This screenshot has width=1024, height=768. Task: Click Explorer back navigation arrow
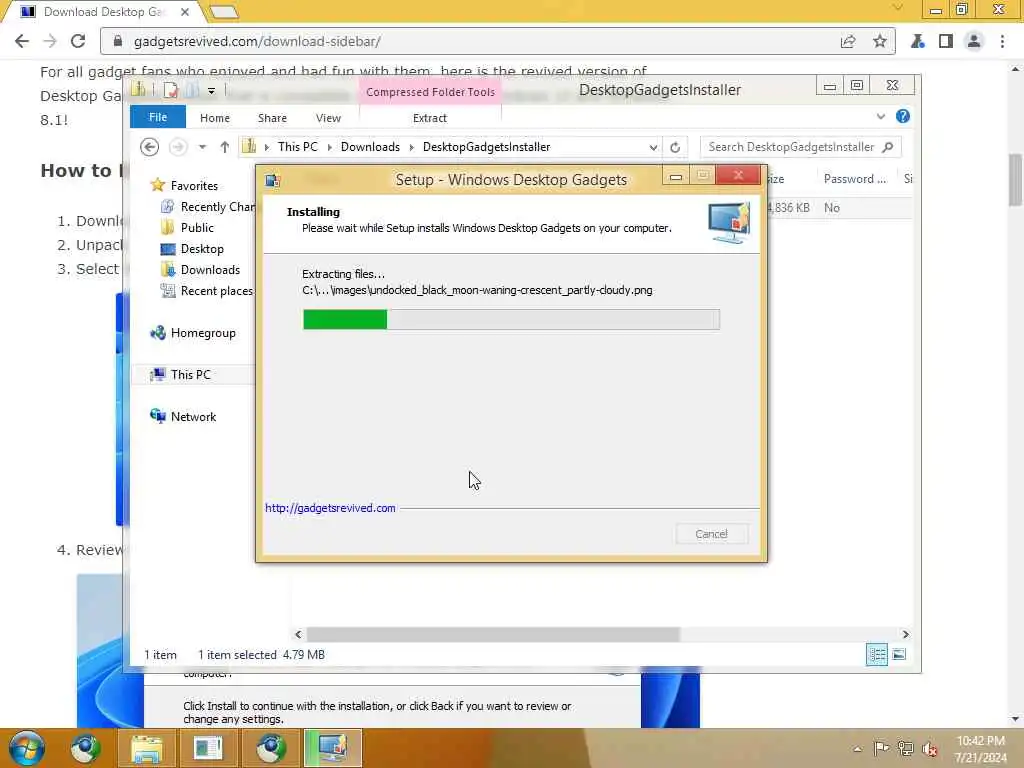[x=150, y=147]
